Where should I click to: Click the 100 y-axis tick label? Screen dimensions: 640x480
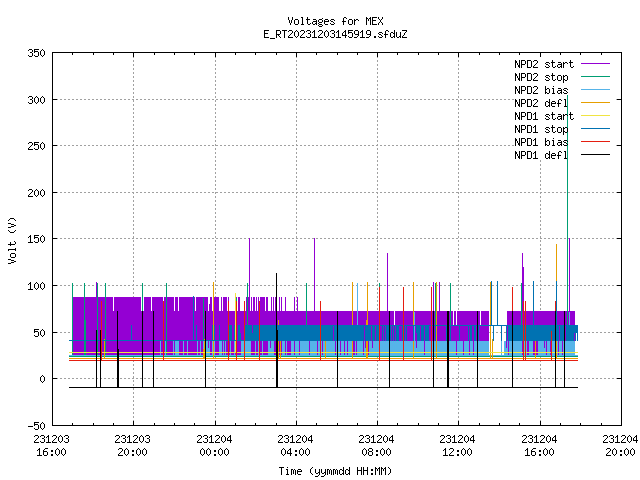click(36, 286)
